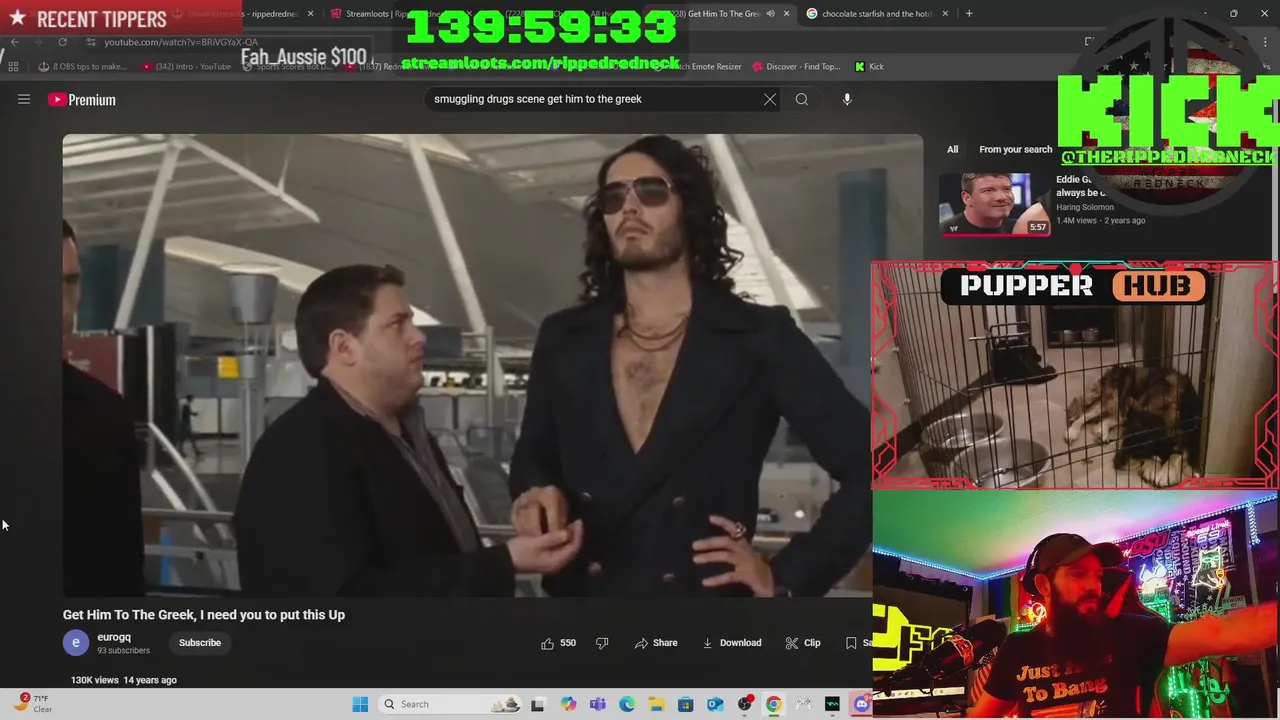Open Task View from taskbar

538,704
